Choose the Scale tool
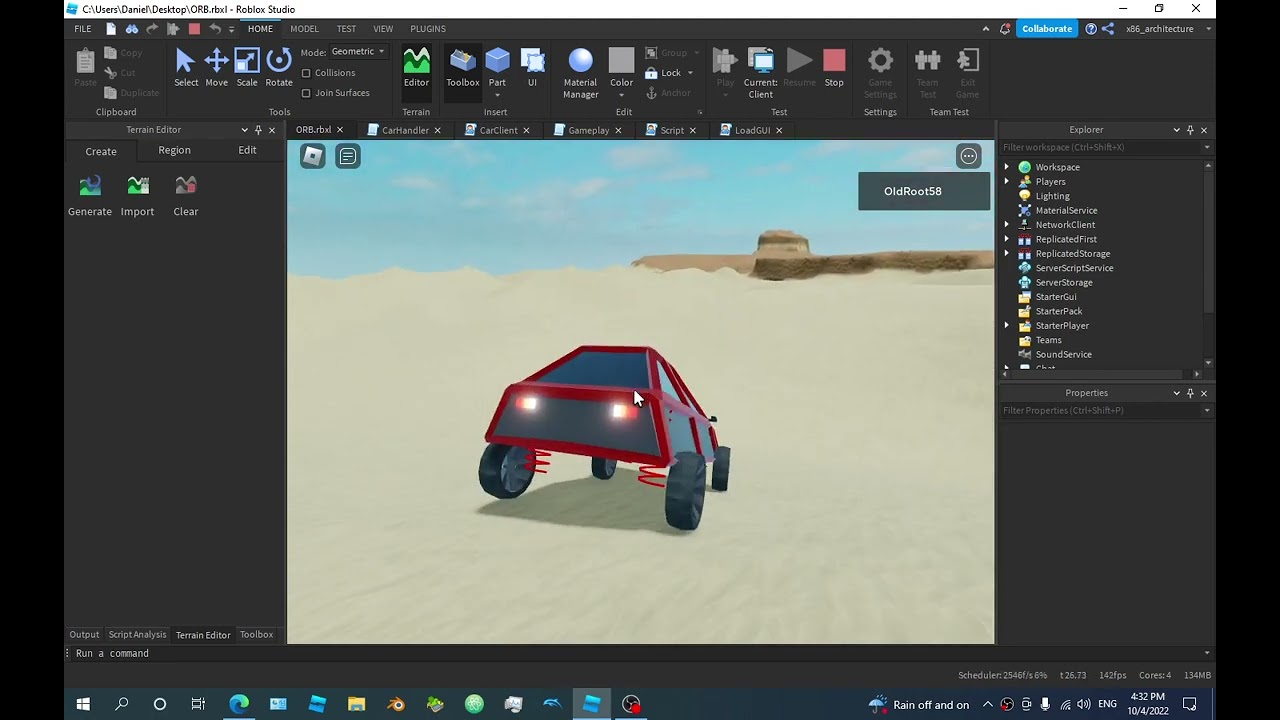The image size is (1280, 720). pyautogui.click(x=247, y=67)
